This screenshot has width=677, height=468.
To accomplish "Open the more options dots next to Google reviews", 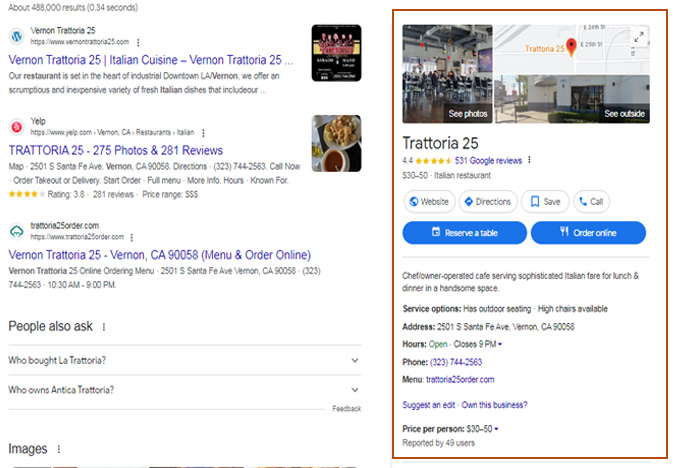I will point(530,160).
